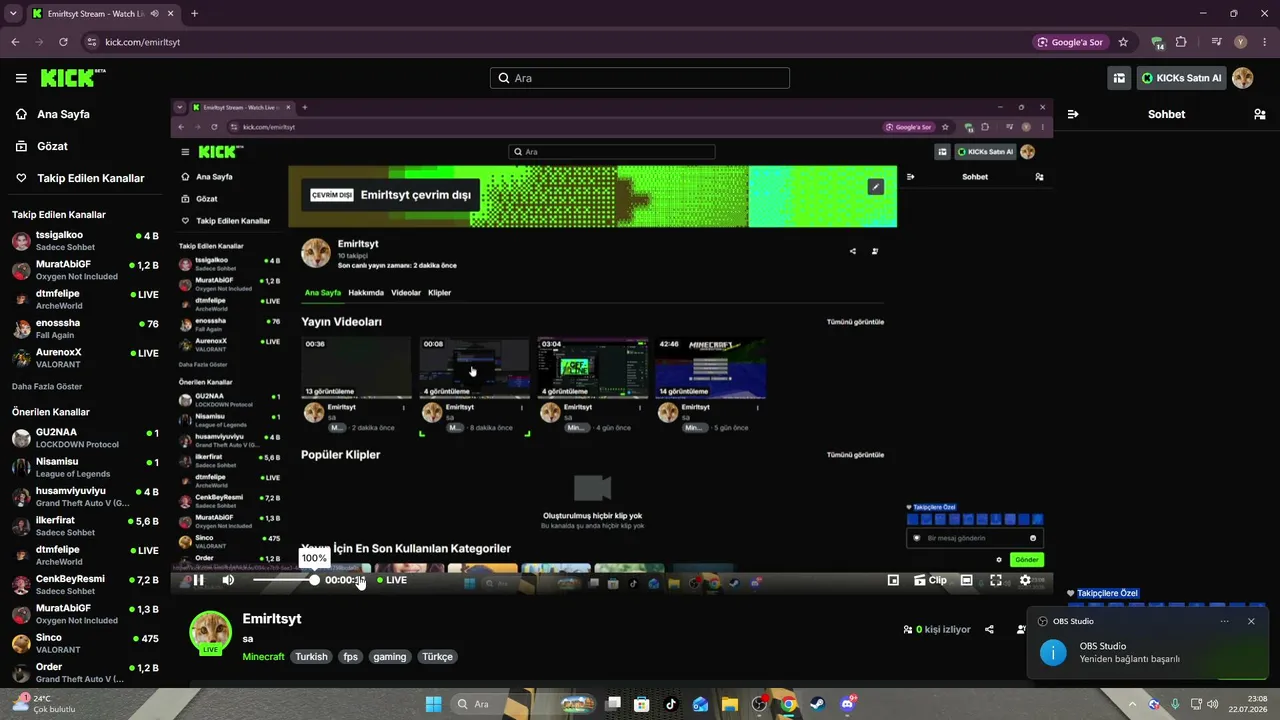Click the Ara search field on Kick
This screenshot has width=1280, height=720.
[x=640, y=78]
